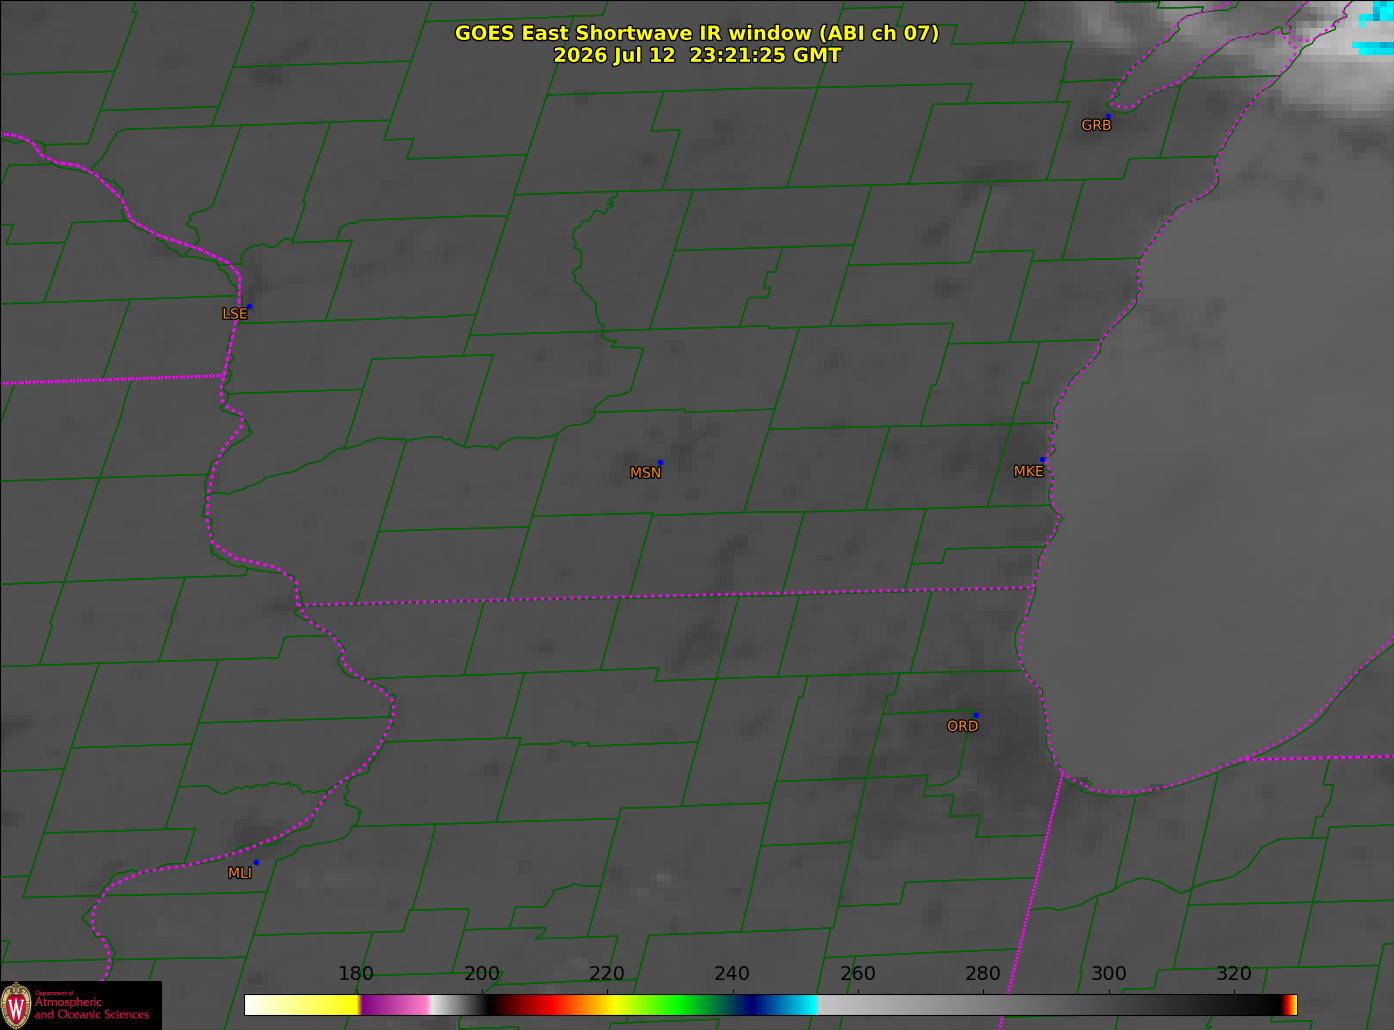The height and width of the screenshot is (1030, 1394).
Task: Click the 180 tick label on the scale
Action: click(x=356, y=974)
